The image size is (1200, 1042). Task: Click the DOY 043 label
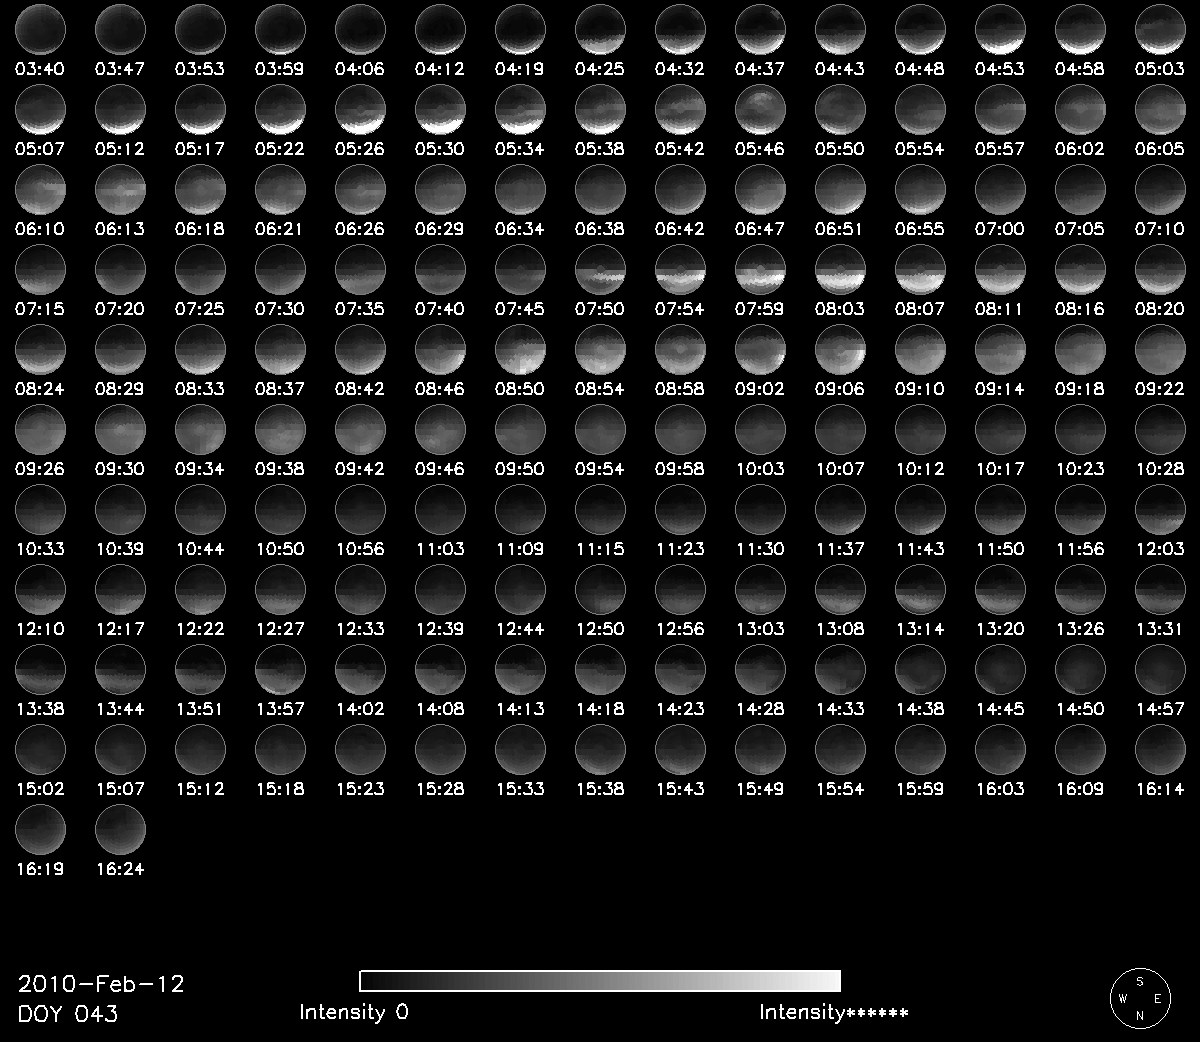click(x=68, y=1013)
